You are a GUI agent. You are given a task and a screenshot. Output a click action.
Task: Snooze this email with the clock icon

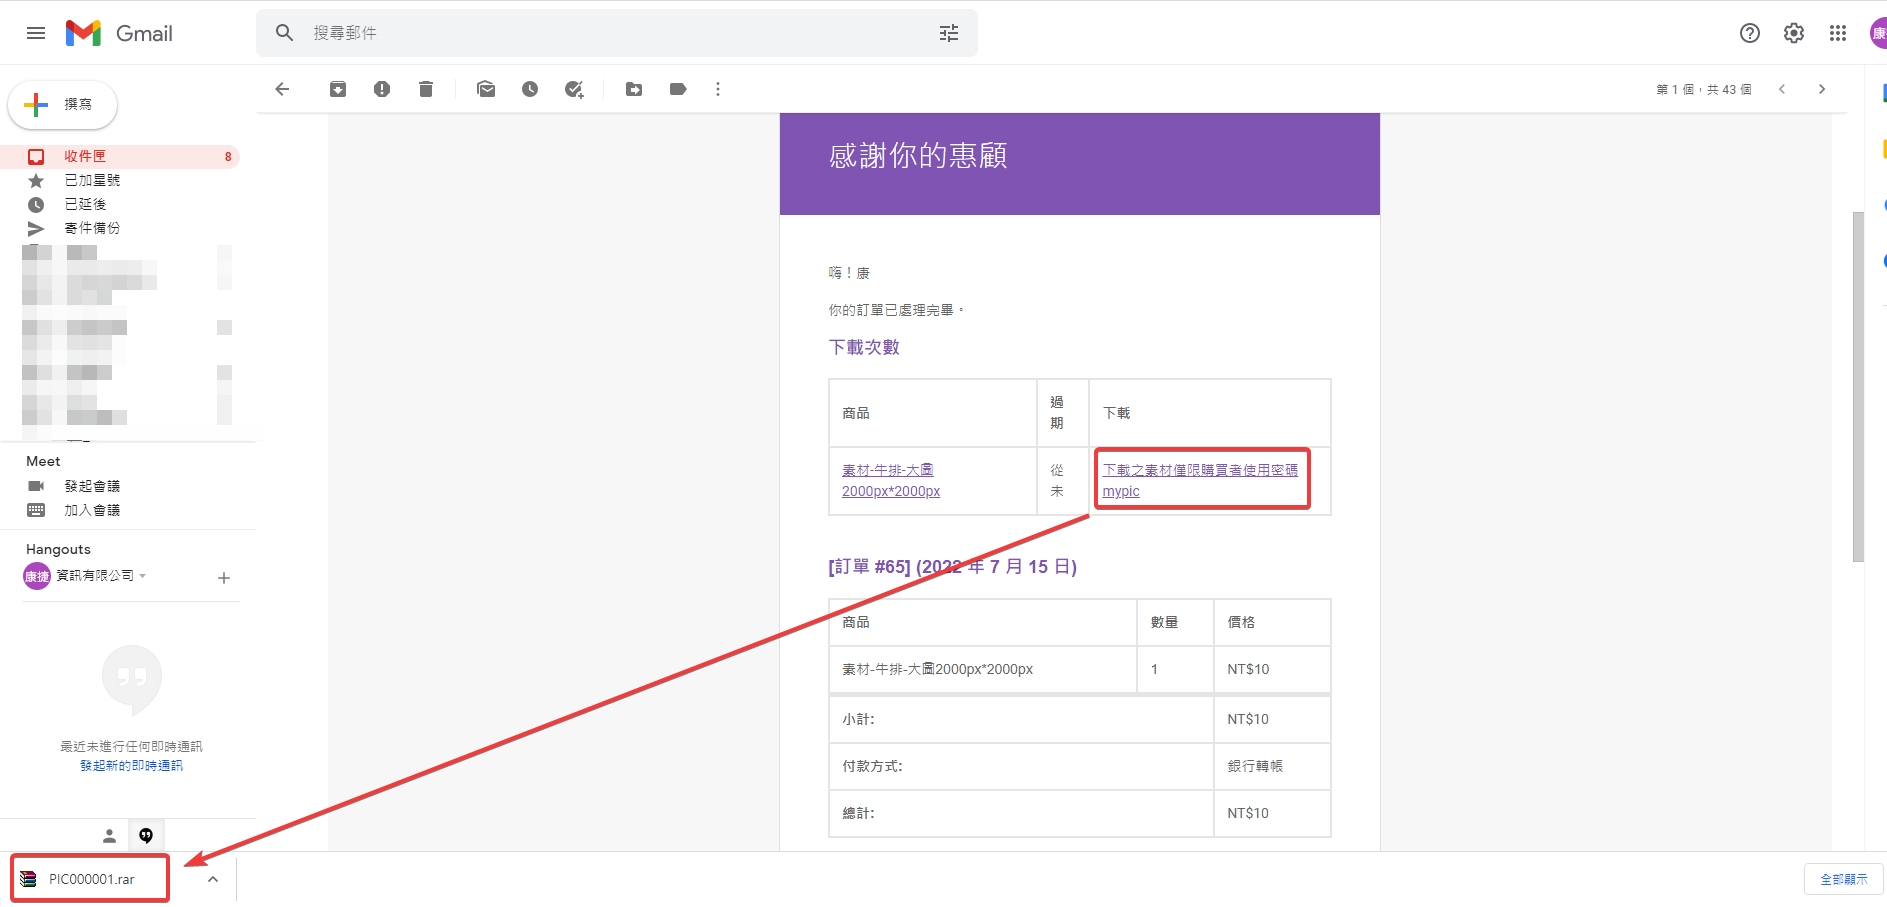tap(530, 89)
